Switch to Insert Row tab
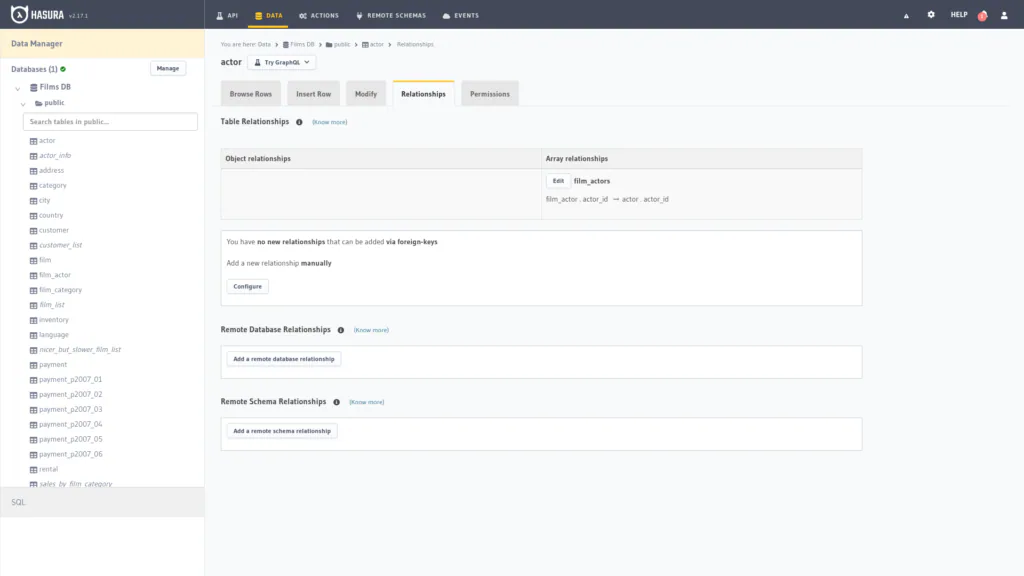Image resolution: width=1024 pixels, height=576 pixels. tap(313, 93)
